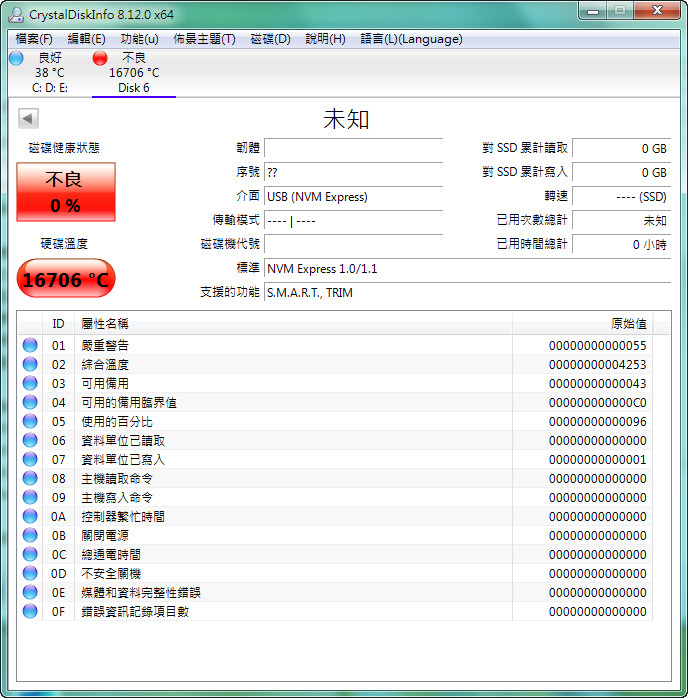Select the 綜合溫度 attribute name

coord(105,365)
